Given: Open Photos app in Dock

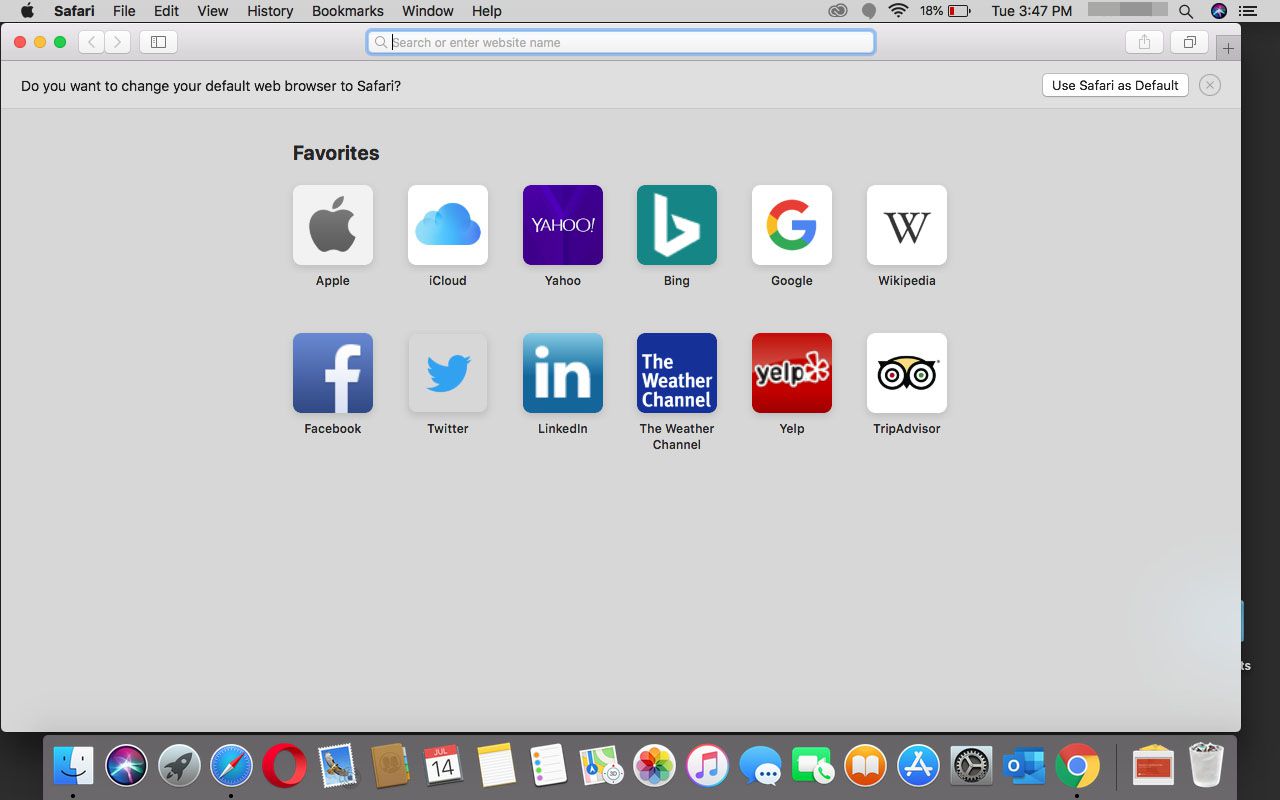Looking at the screenshot, I should pyautogui.click(x=655, y=767).
